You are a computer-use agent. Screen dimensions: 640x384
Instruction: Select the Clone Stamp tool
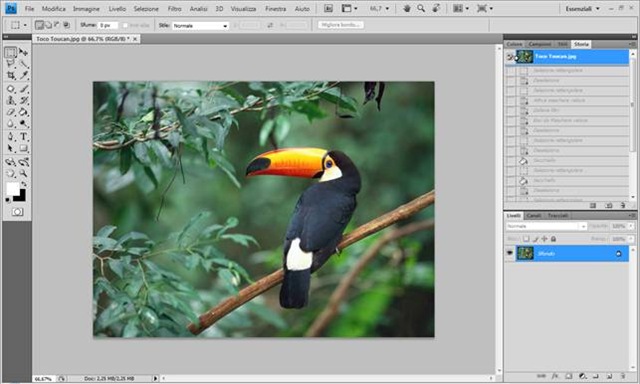[11, 100]
